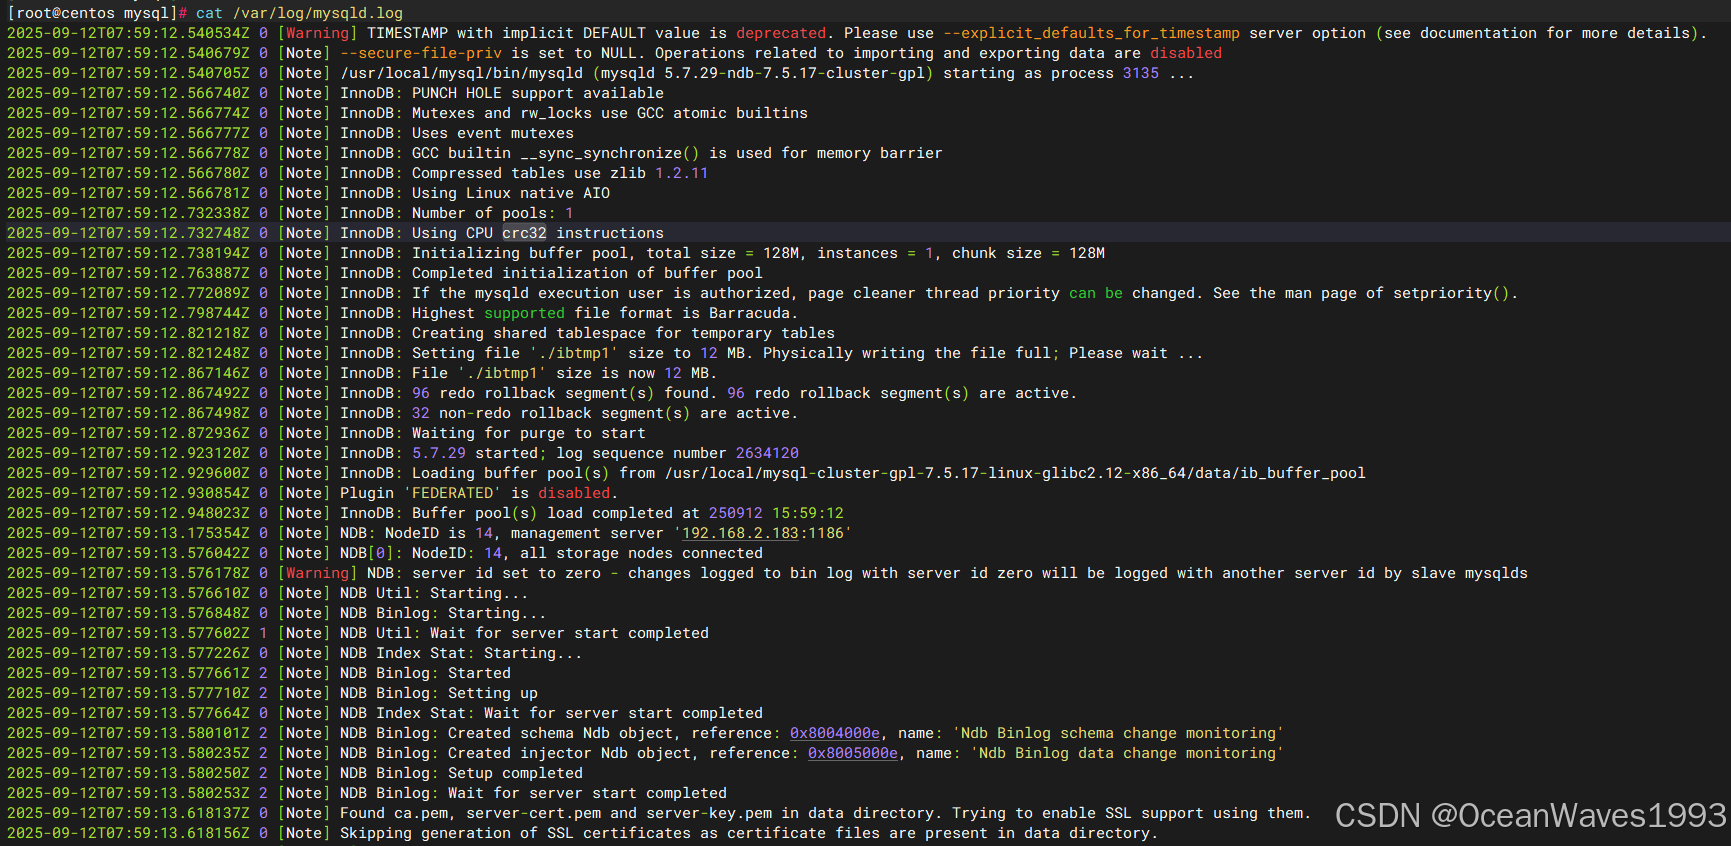Image resolution: width=1731 pixels, height=846 pixels.
Task: Click '--explicit_defaults_for_timestamp' option text
Action: click(x=1091, y=33)
